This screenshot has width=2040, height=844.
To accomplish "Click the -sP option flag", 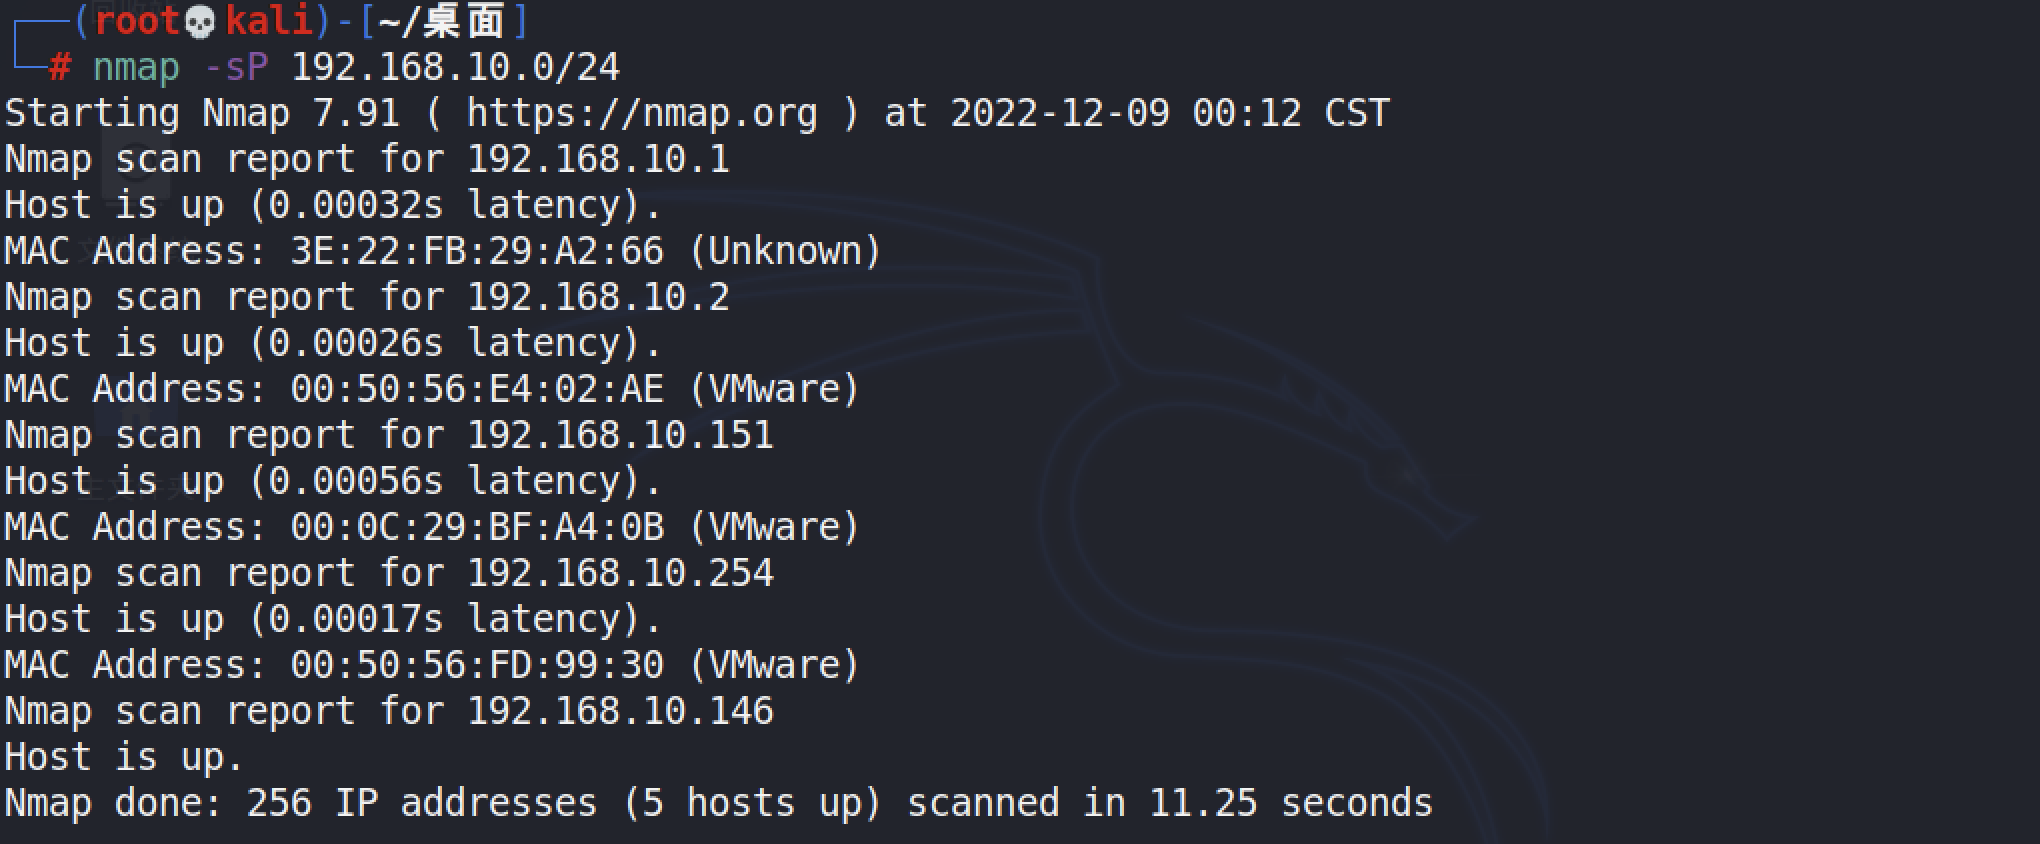I will click(x=236, y=67).
